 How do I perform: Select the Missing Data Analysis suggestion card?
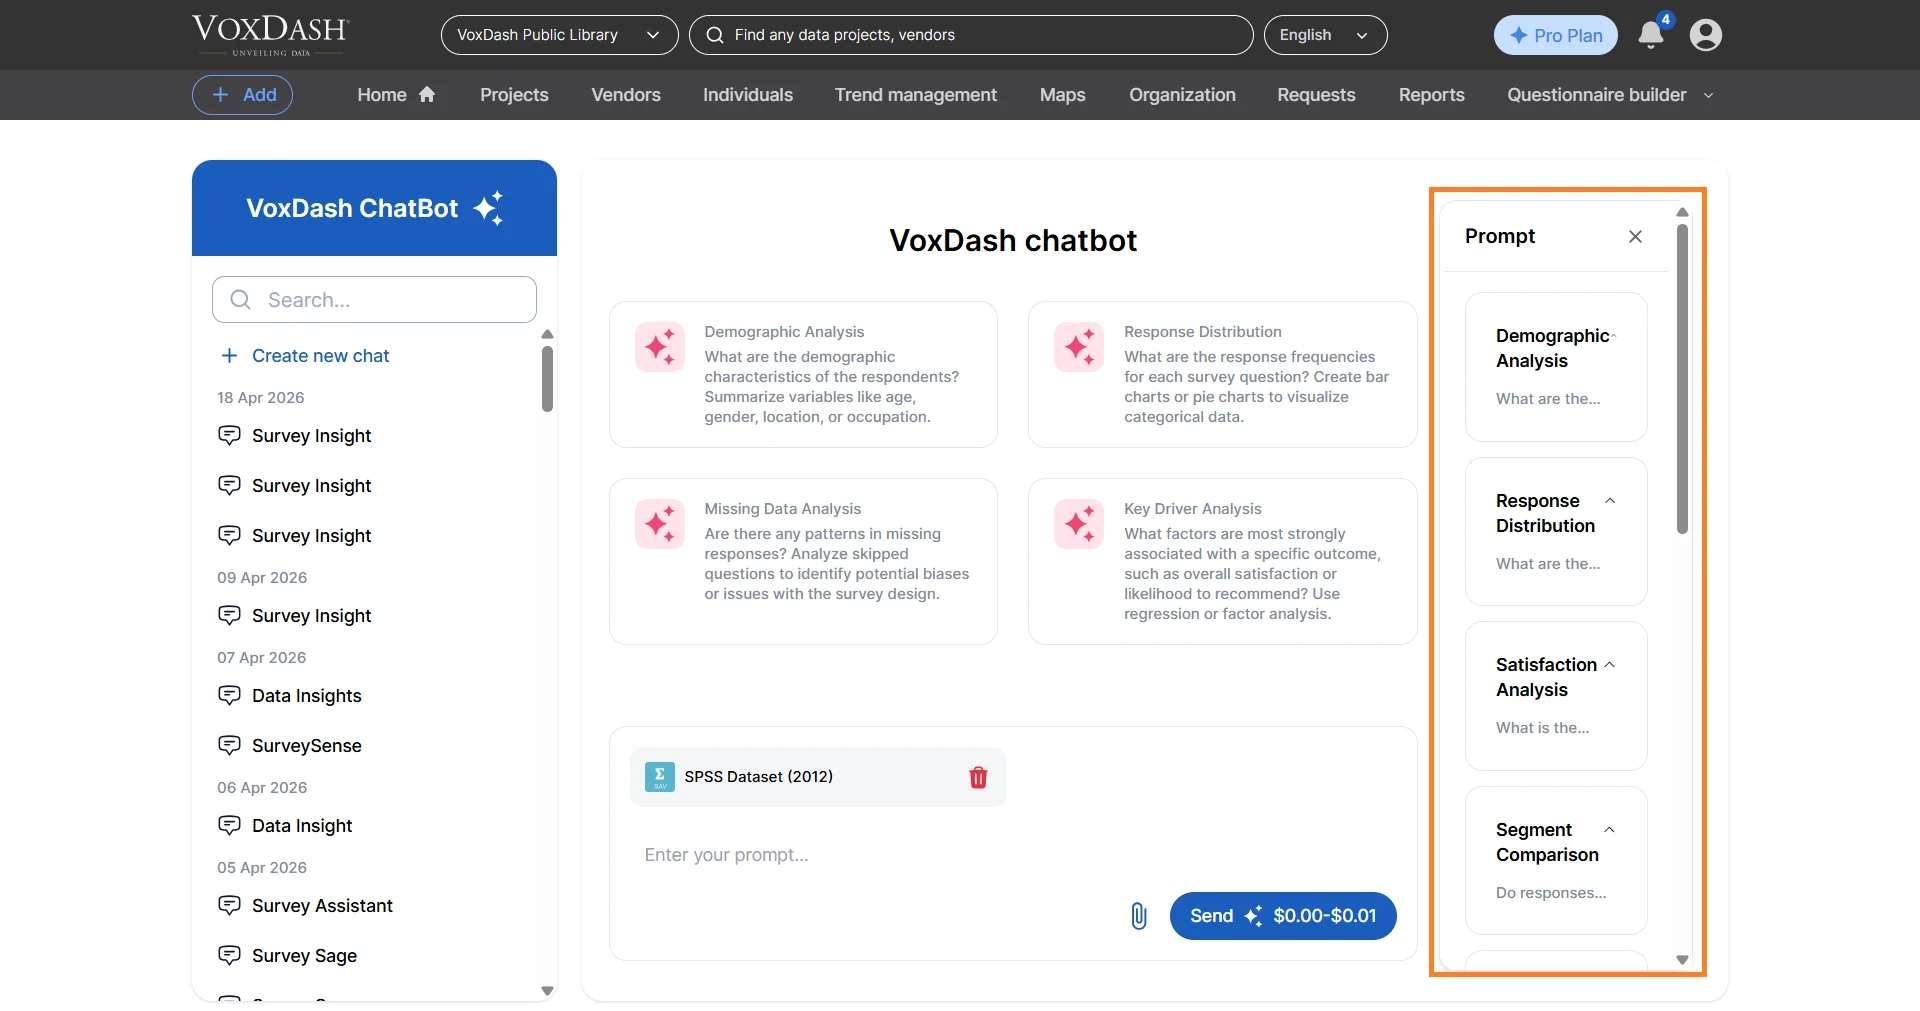[803, 561]
